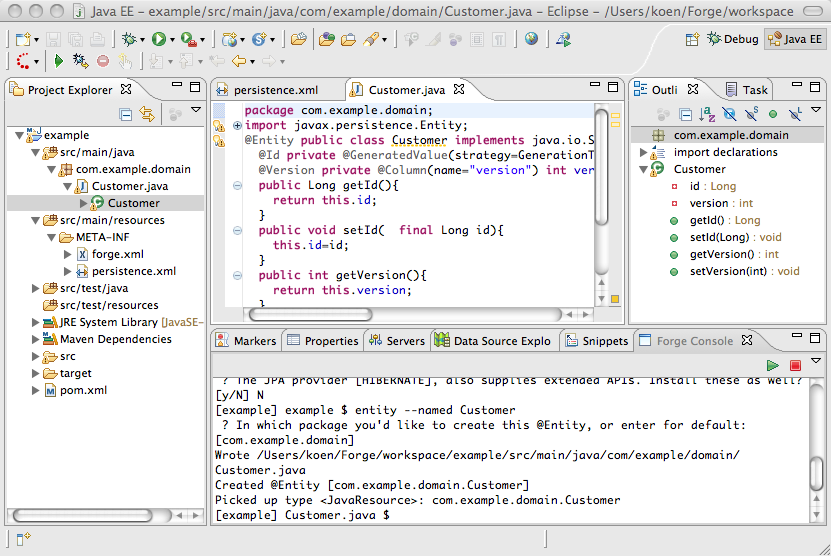Click the Open Perspective icon
The height and width of the screenshot is (556, 831).
point(692,39)
